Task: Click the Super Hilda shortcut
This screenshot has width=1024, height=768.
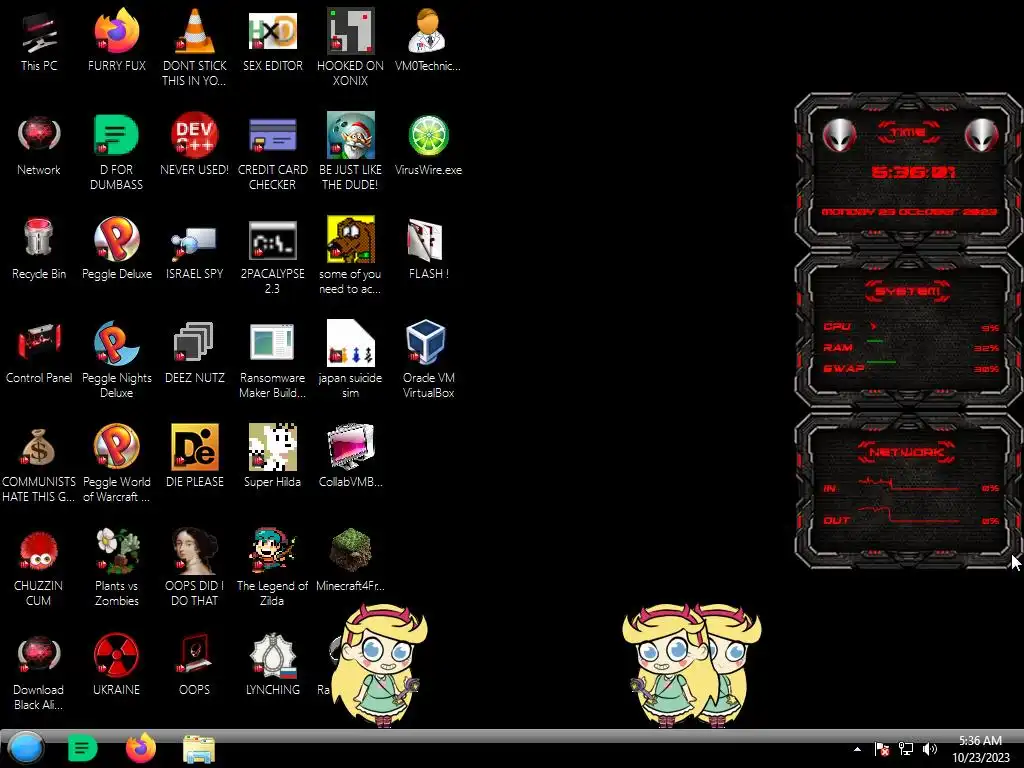Action: point(272,456)
